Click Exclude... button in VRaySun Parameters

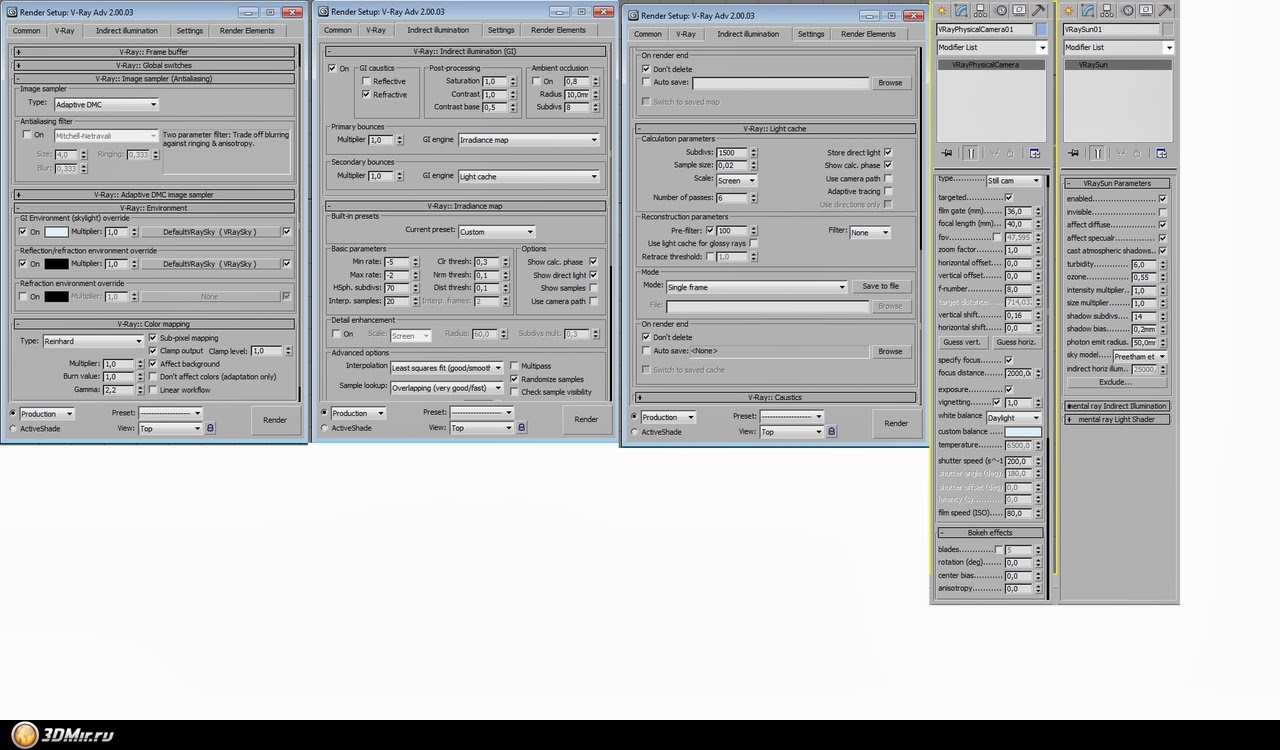click(x=1115, y=382)
